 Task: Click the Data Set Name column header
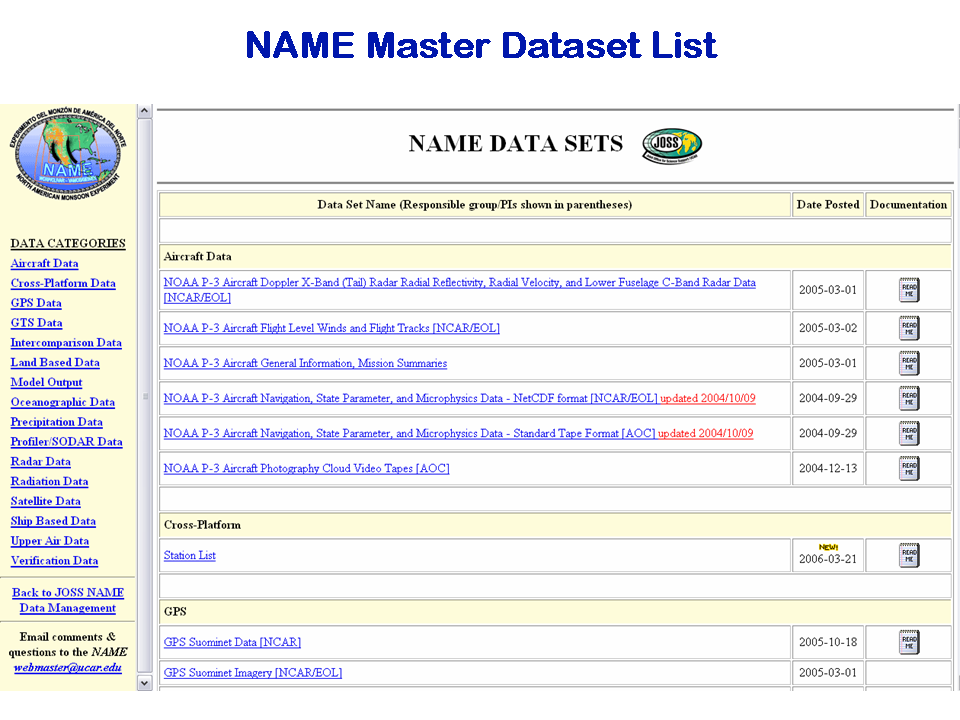click(474, 204)
